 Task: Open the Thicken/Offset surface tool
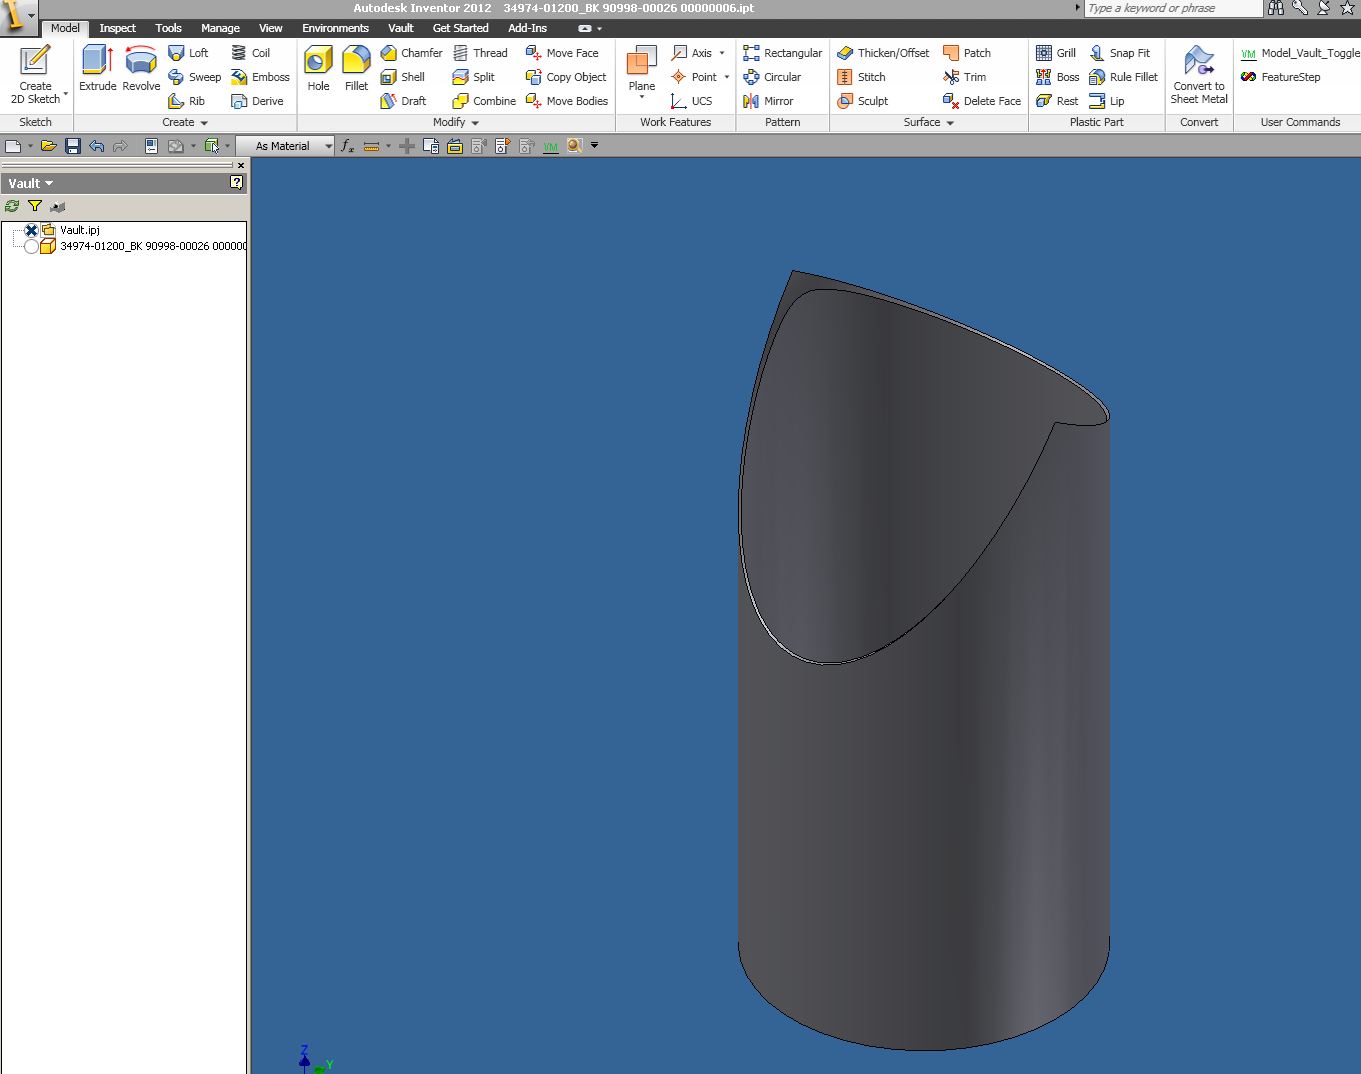883,53
